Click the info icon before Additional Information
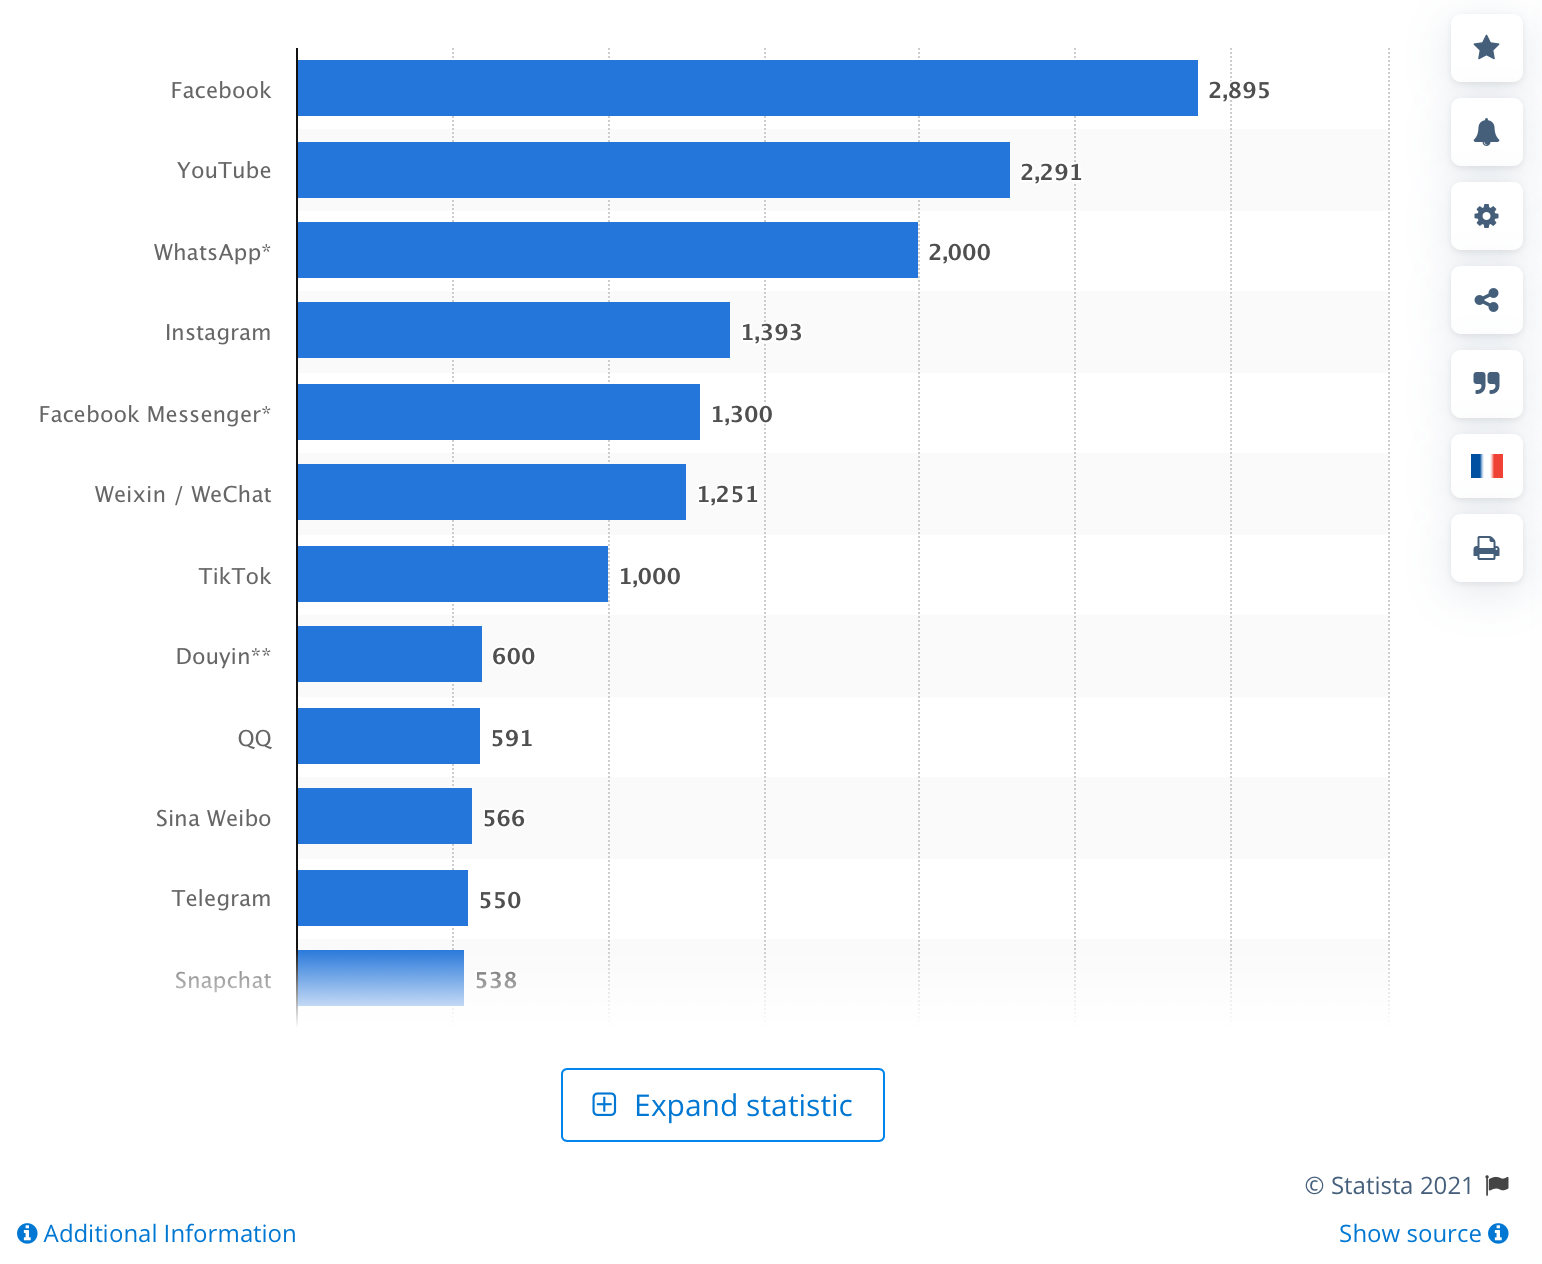This screenshot has height=1264, width=1542. pos(27,1233)
